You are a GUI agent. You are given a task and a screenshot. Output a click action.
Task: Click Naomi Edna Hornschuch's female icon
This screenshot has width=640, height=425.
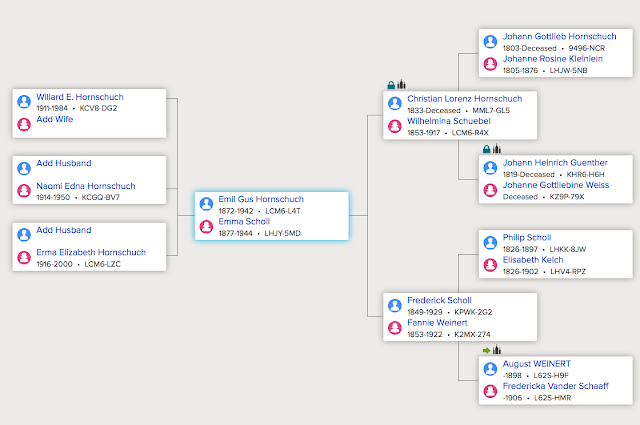[x=24, y=191]
